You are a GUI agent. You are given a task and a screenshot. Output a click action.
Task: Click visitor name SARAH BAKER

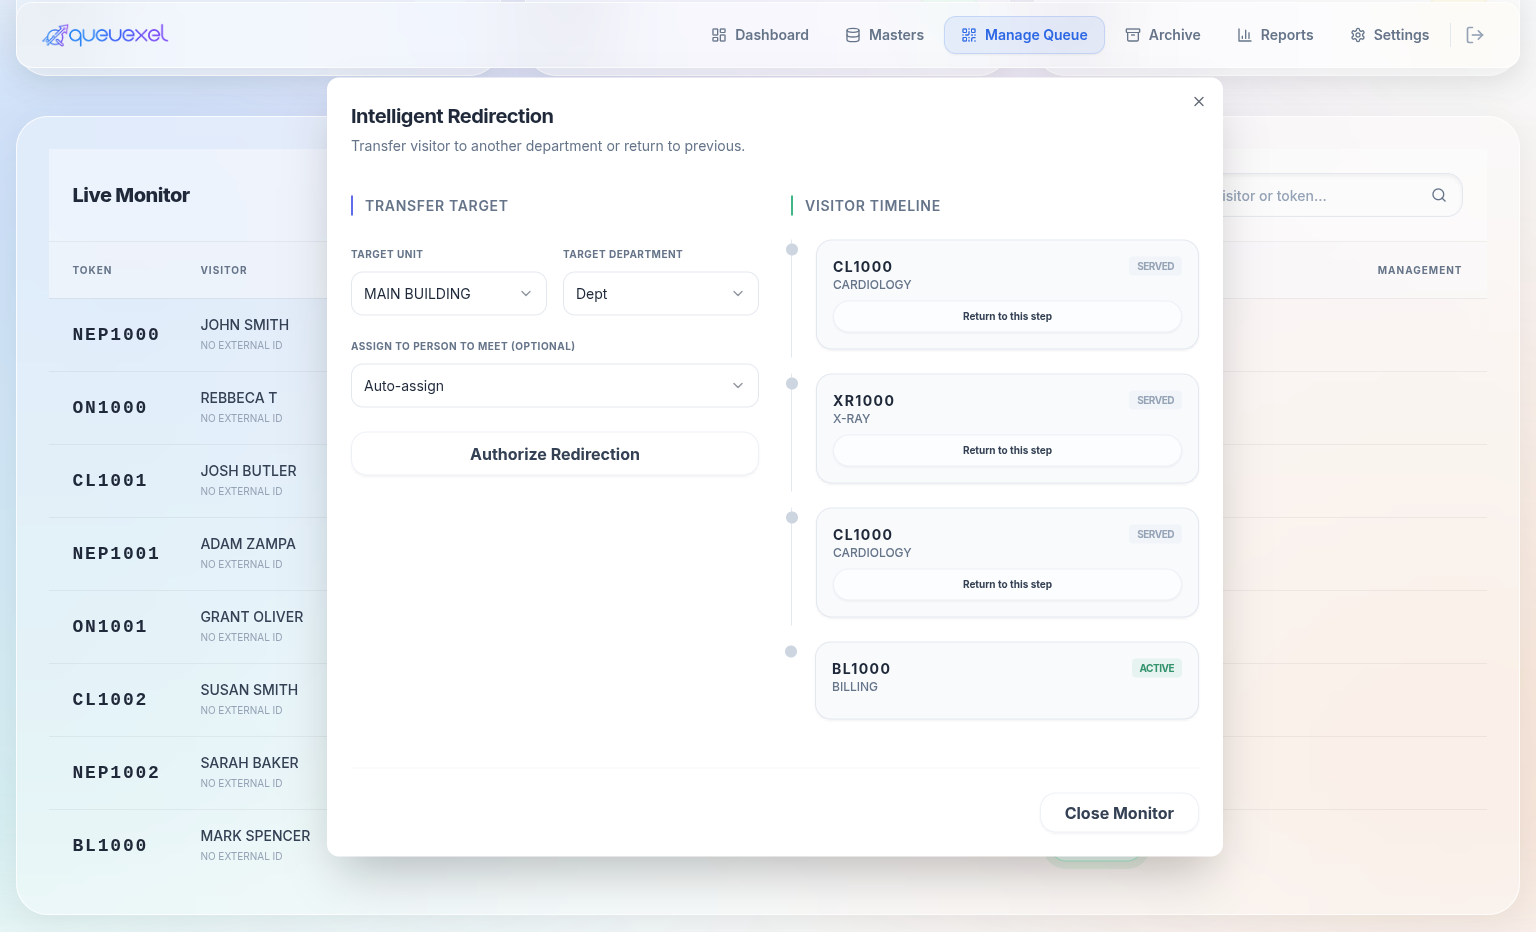(x=250, y=763)
